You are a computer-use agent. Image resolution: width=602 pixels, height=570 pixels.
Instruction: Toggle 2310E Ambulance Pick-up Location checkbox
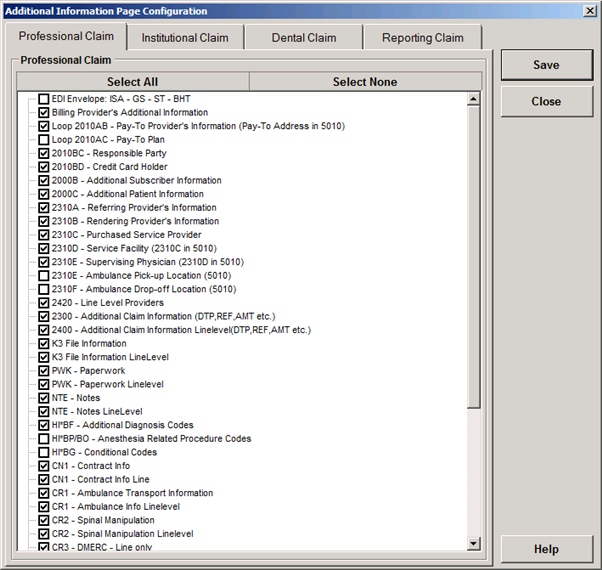coord(44,276)
